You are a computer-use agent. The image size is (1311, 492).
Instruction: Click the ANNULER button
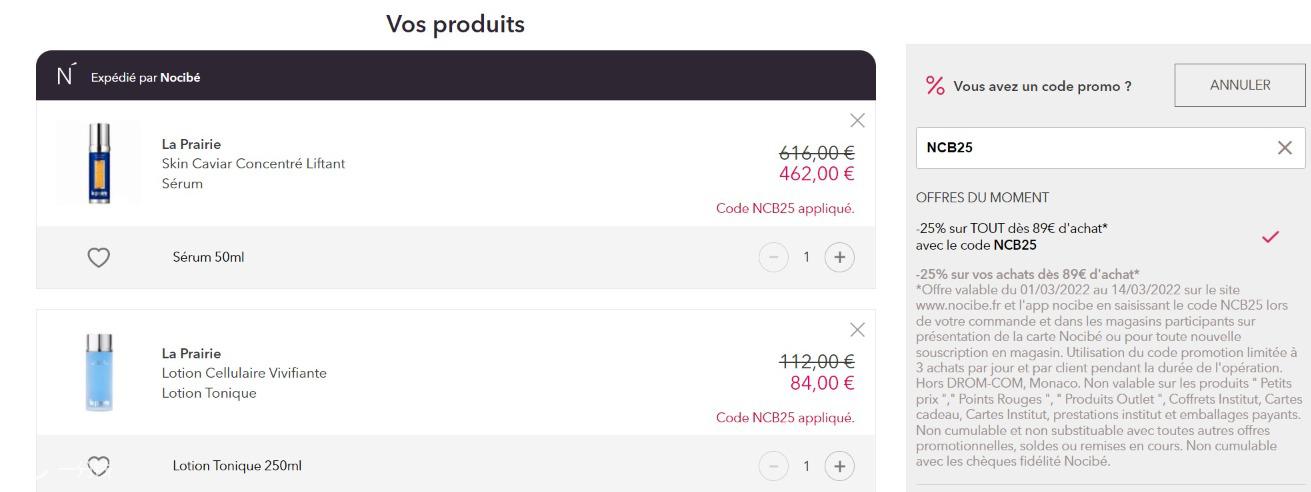click(x=1240, y=85)
